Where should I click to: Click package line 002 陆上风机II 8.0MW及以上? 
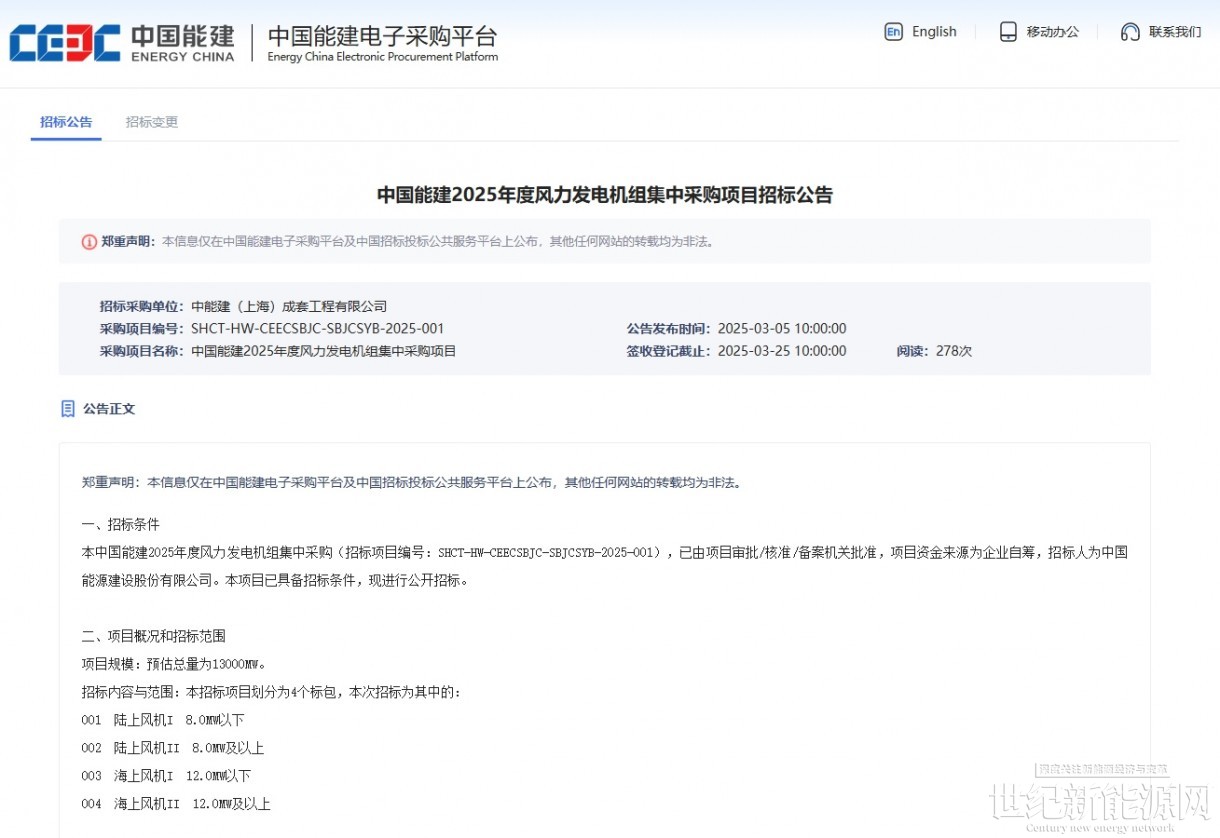point(173,748)
